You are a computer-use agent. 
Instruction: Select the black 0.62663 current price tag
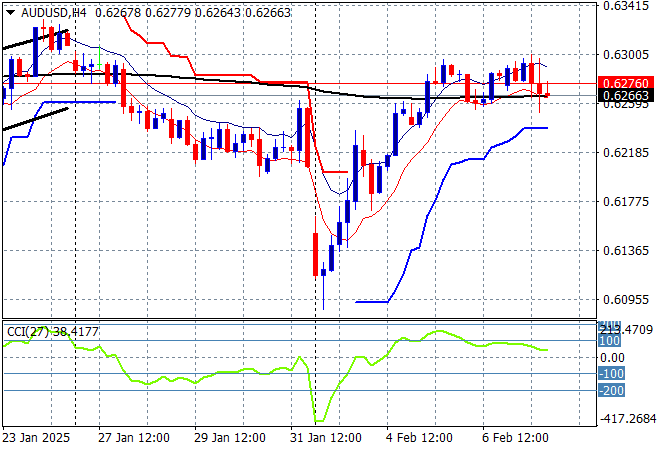coord(626,96)
